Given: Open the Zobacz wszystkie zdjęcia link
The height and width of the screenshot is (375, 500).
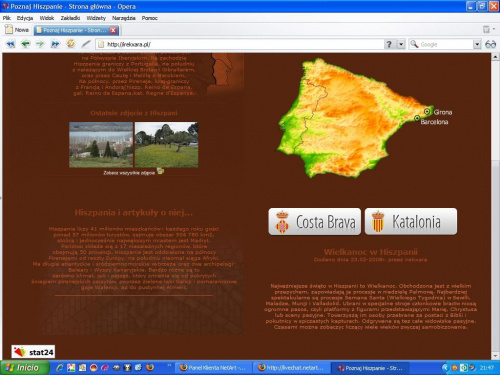Looking at the screenshot, I should 129,173.
